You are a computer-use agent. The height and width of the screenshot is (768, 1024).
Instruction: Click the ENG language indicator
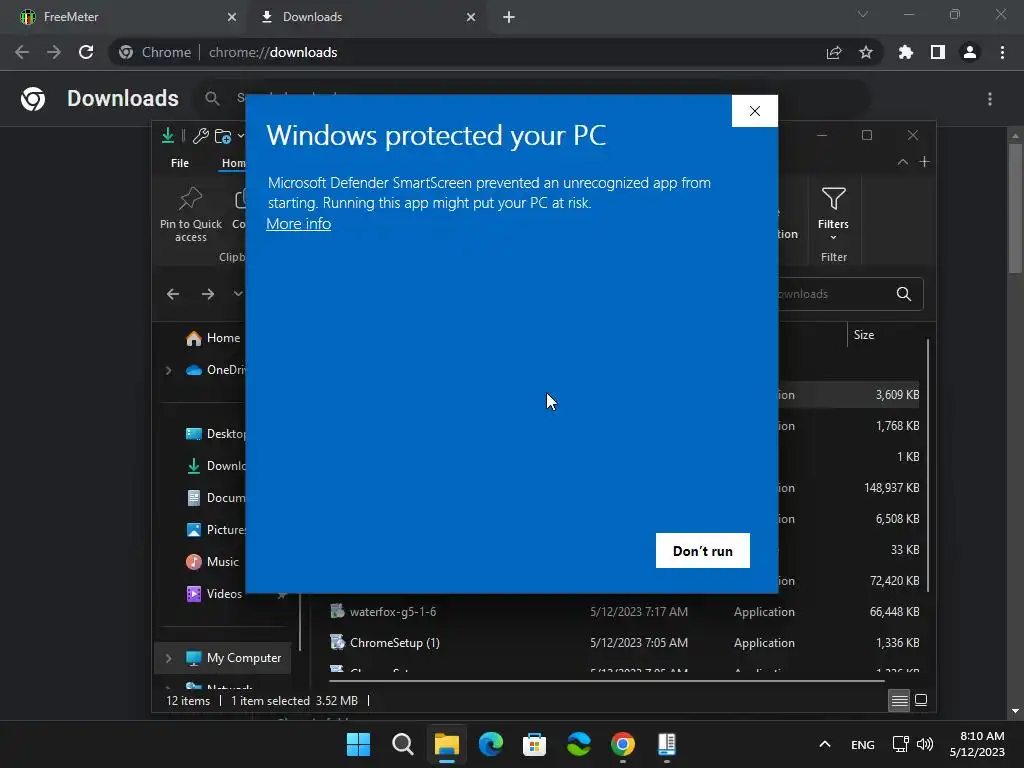(863, 744)
